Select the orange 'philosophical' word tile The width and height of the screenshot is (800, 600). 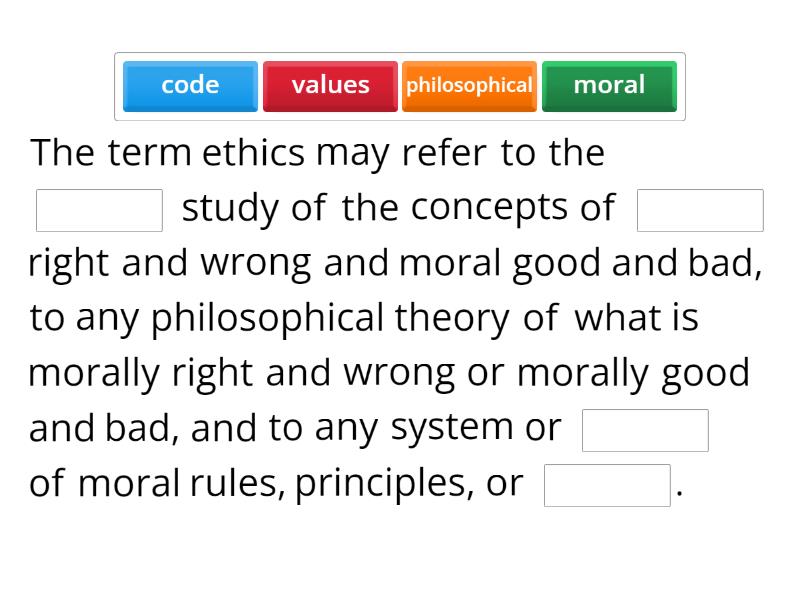[x=469, y=85]
